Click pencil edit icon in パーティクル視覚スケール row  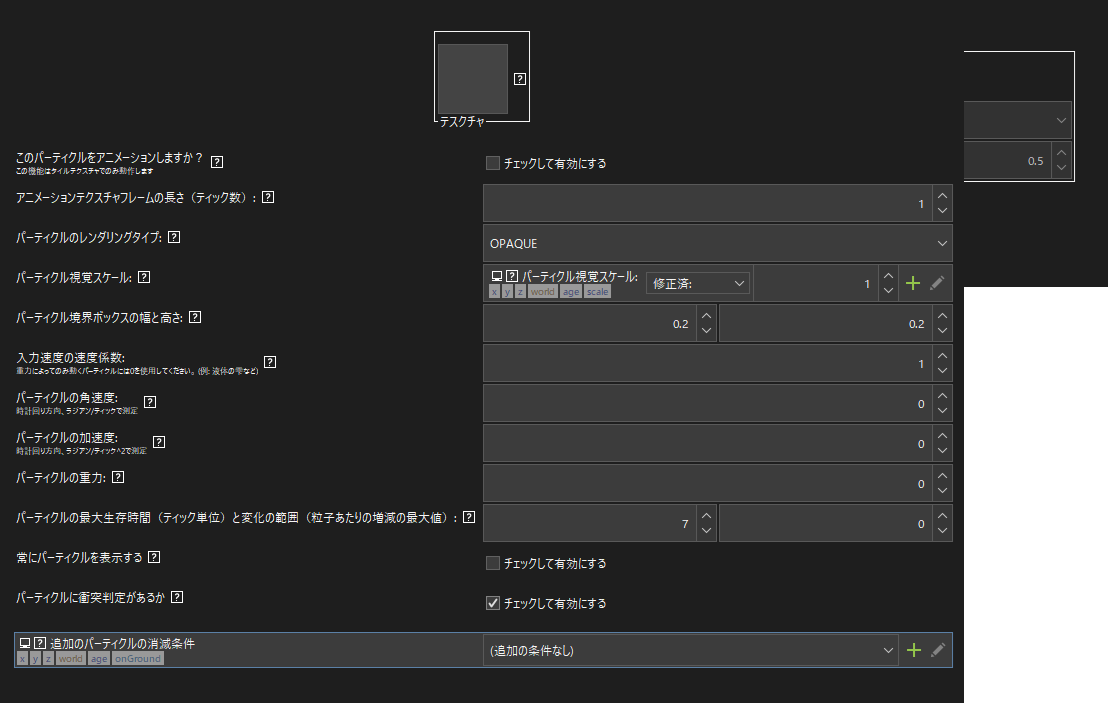937,284
